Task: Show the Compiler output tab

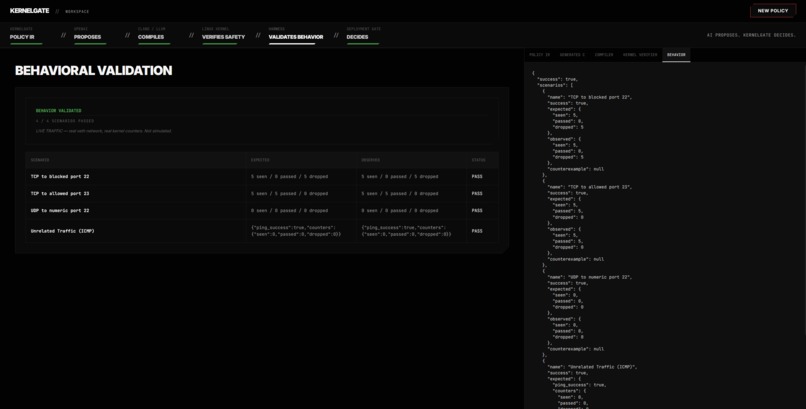Action: 604,54
